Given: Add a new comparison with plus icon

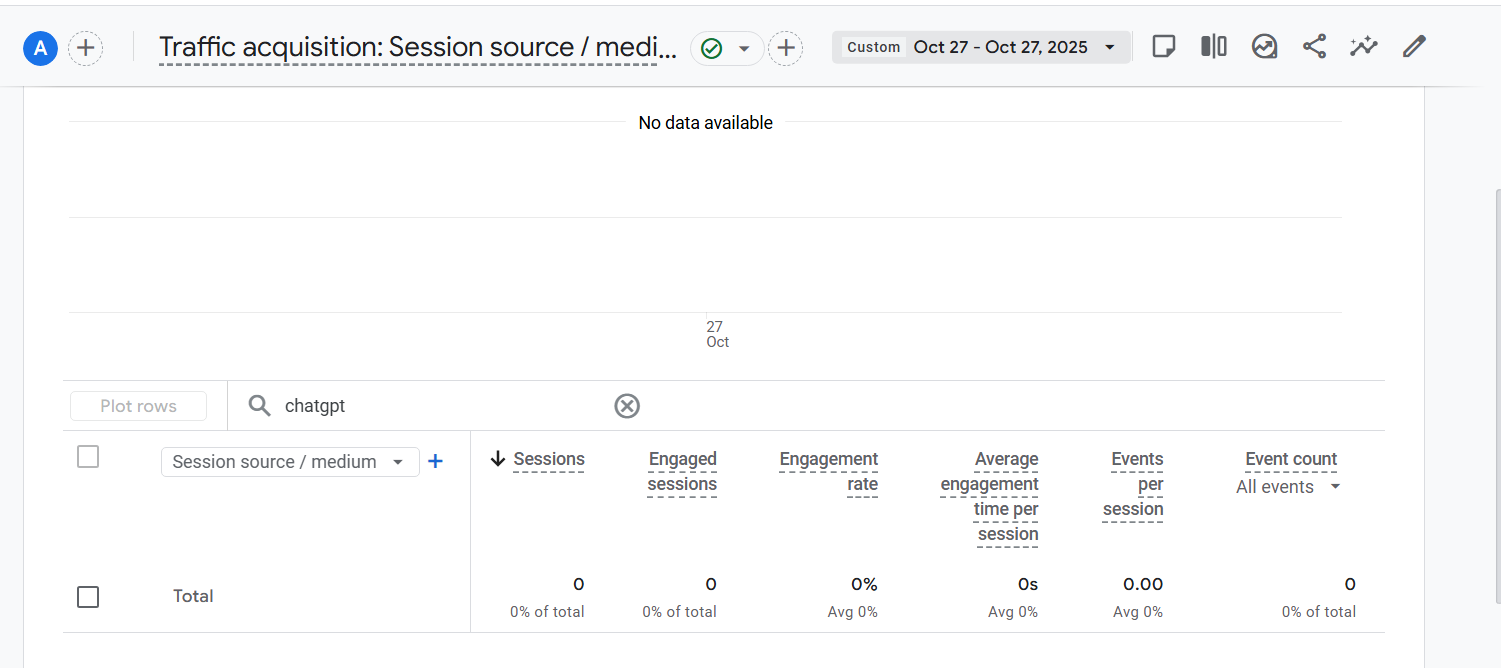Looking at the screenshot, I should [x=86, y=48].
